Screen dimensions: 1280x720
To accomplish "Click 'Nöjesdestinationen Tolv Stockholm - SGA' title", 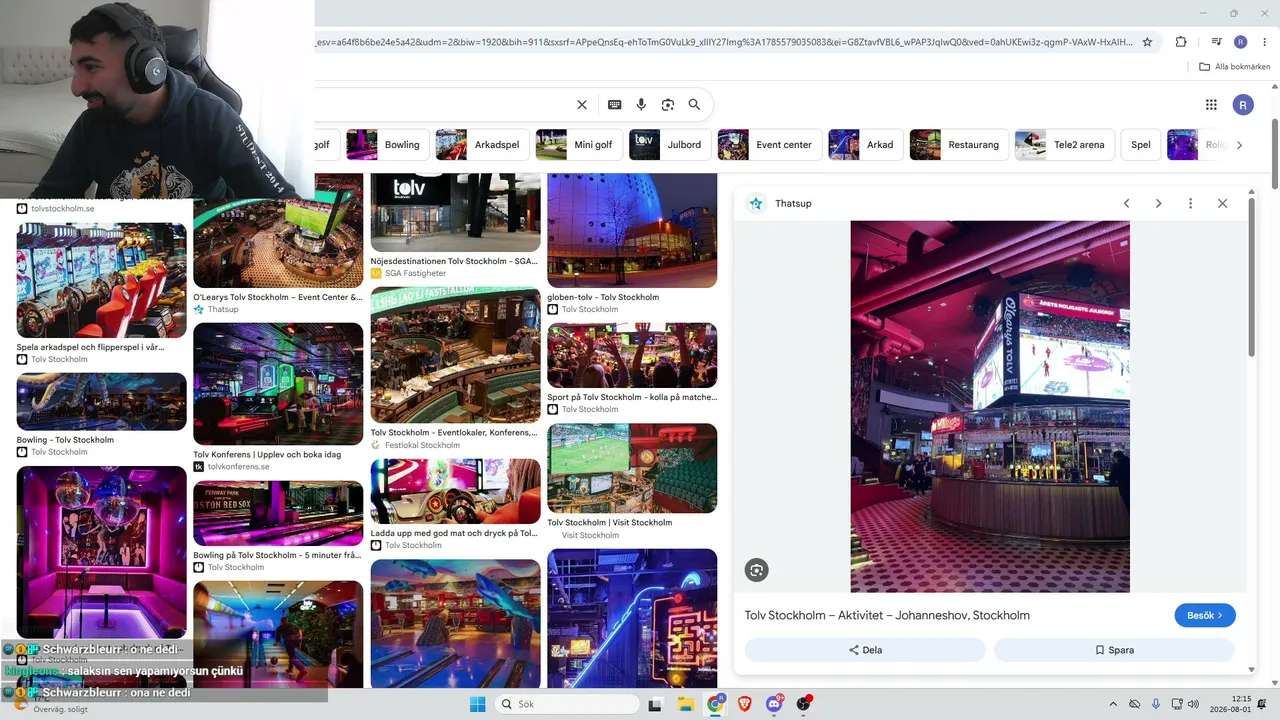I will 454,261.
